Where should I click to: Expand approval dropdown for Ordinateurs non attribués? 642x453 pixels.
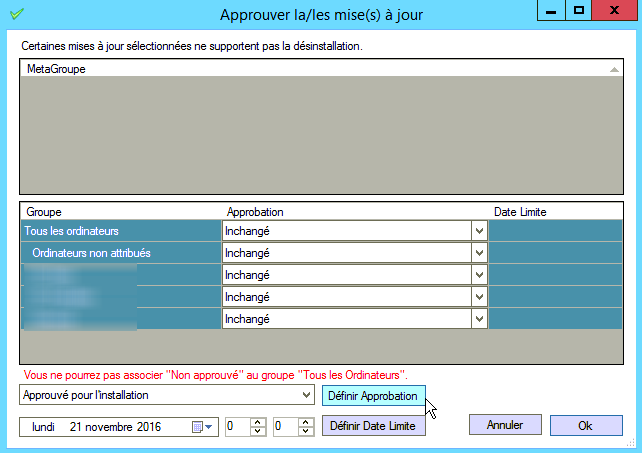478,253
